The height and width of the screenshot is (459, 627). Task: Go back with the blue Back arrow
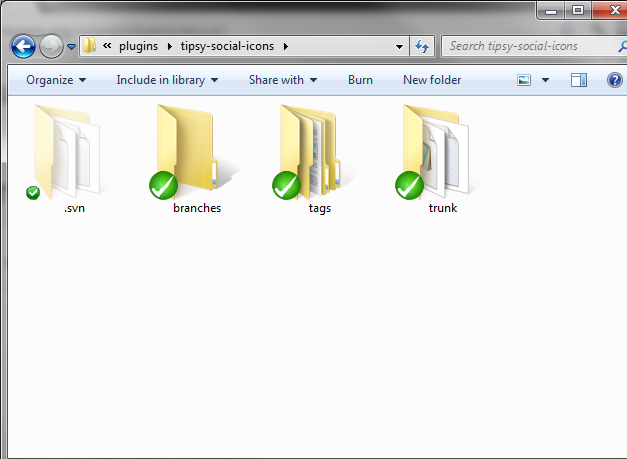[23, 46]
